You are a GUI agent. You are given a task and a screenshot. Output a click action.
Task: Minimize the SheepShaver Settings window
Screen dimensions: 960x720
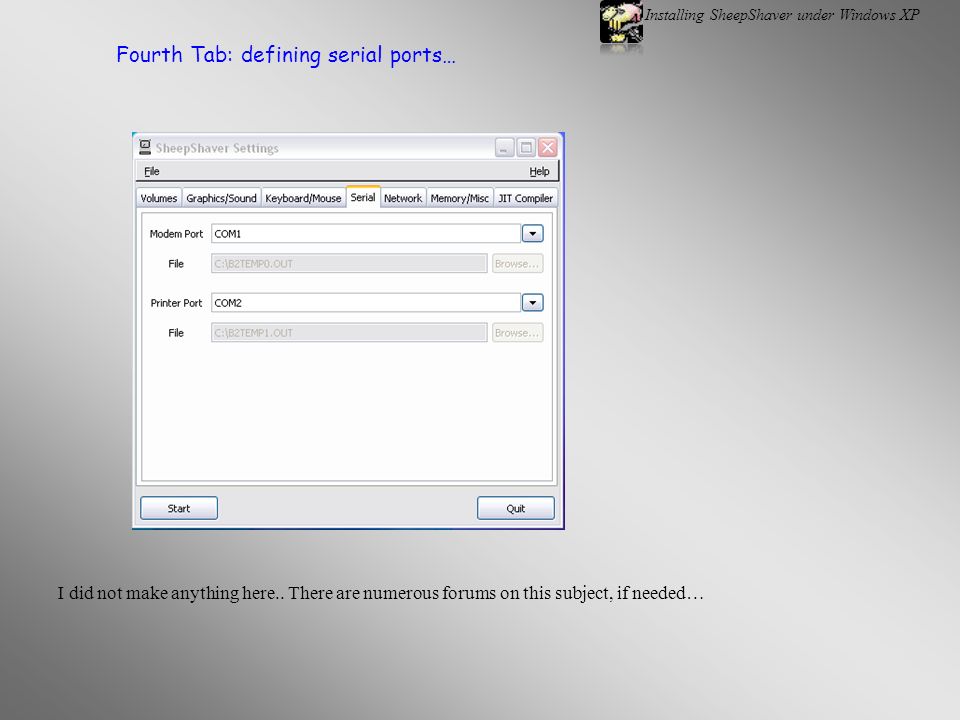point(504,148)
